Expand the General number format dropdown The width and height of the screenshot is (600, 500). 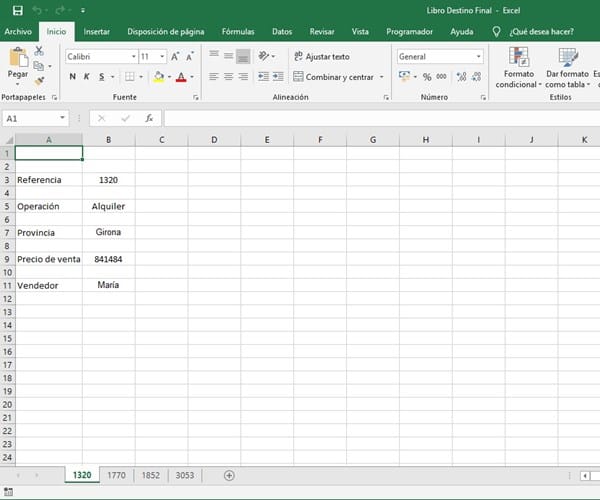(478, 57)
